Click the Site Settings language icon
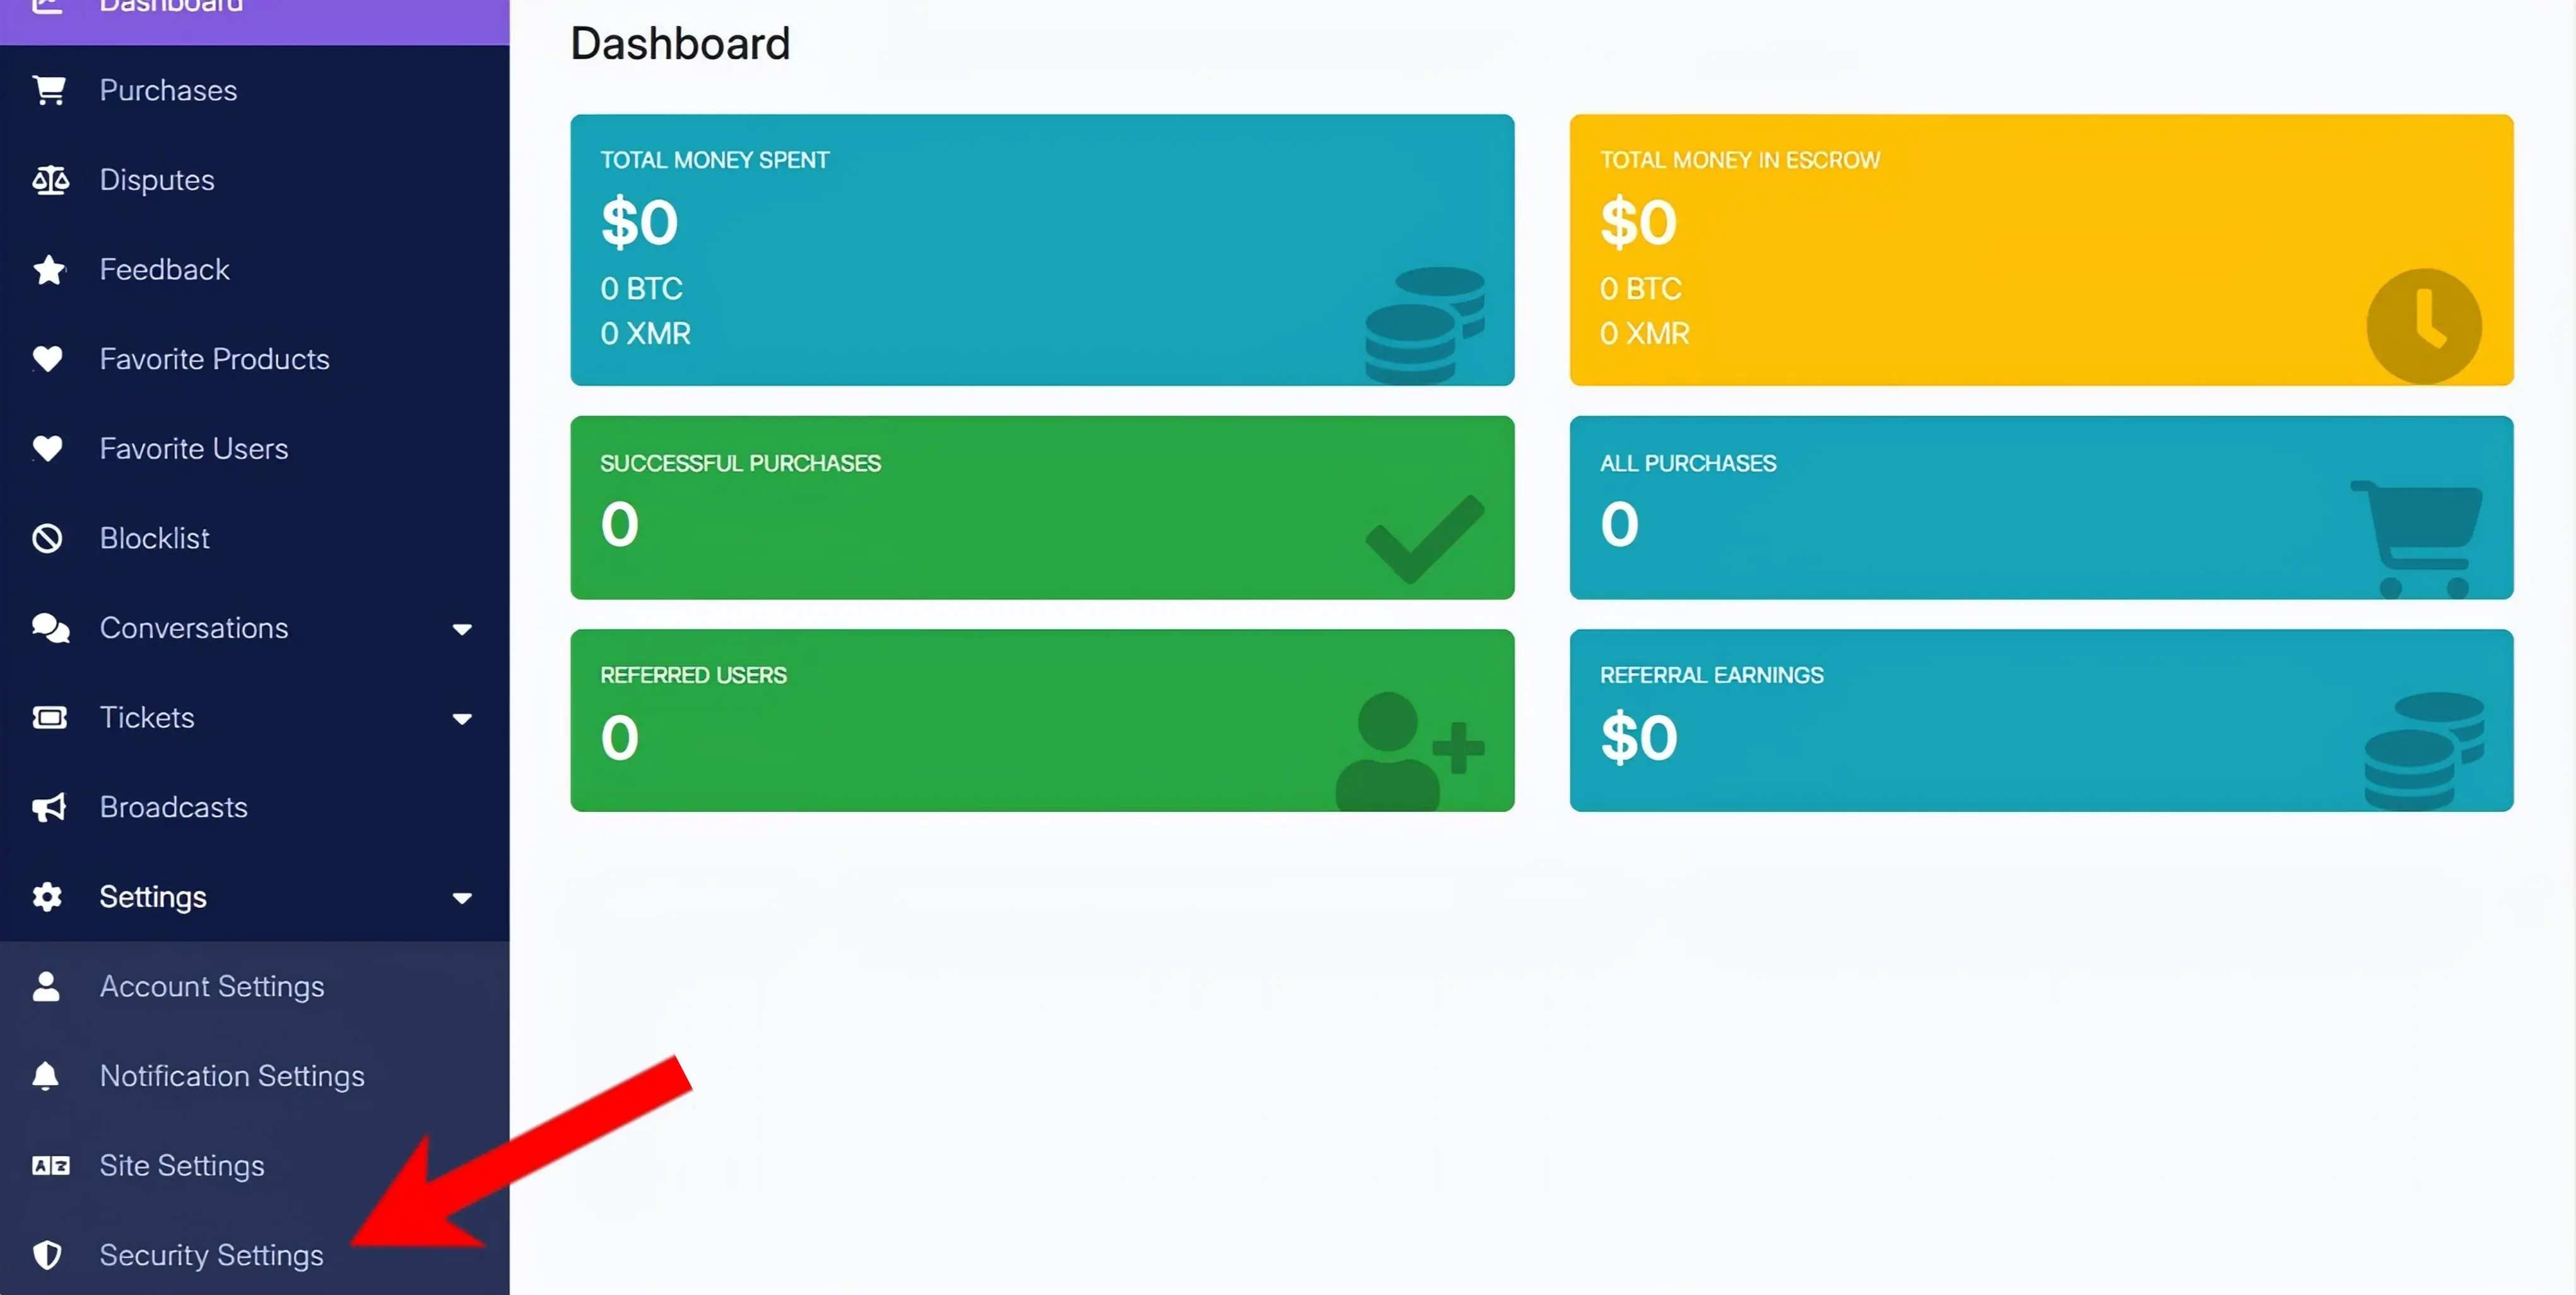This screenshot has height=1295, width=2576. pyautogui.click(x=50, y=1166)
